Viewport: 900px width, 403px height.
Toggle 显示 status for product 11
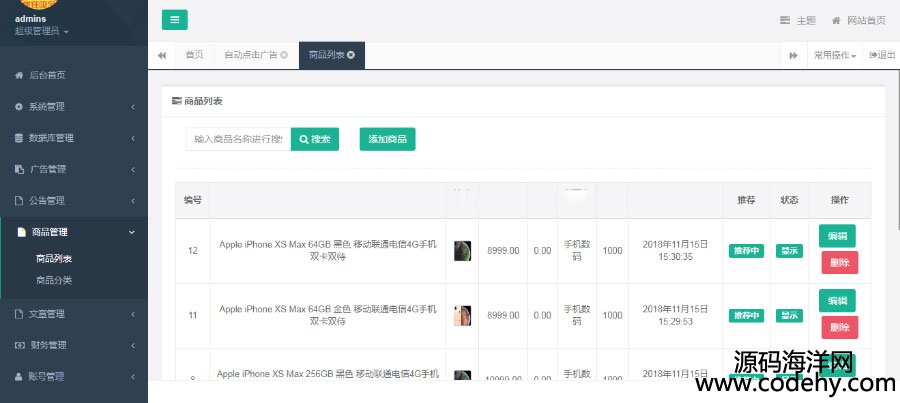point(789,316)
